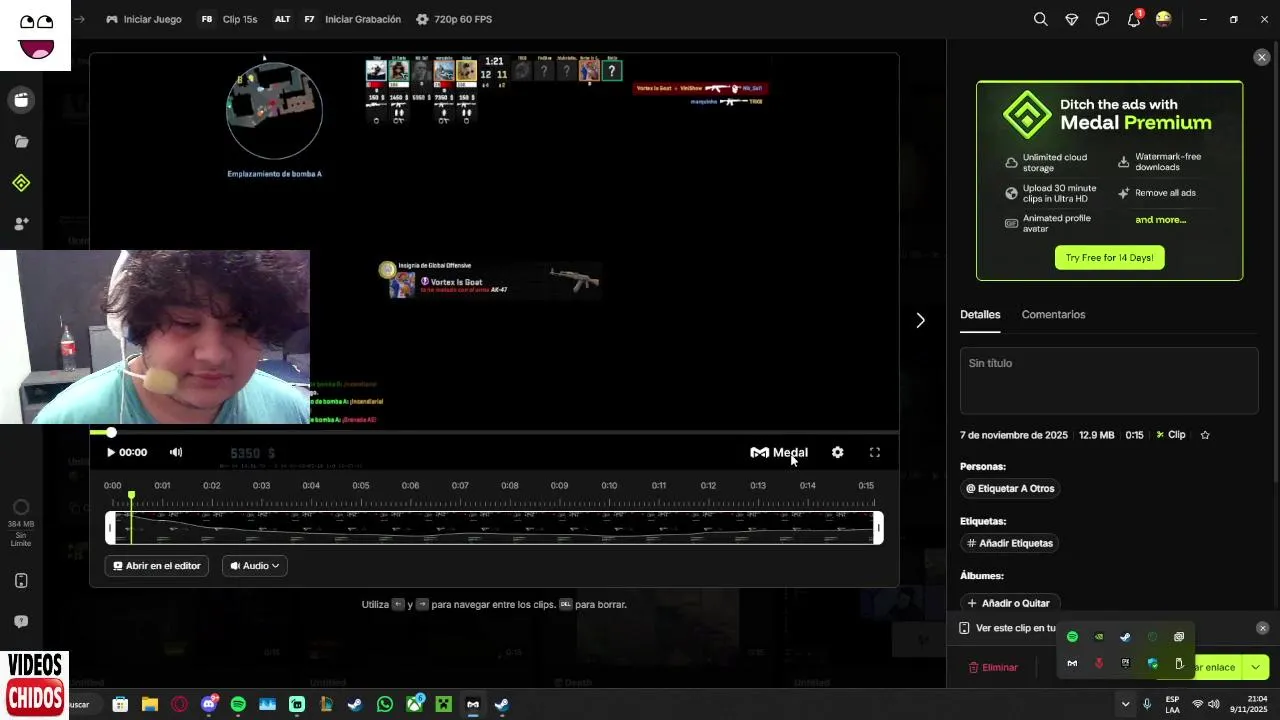Screen dimensions: 1280x720
Task: Open search in the top bar
Action: 1040,19
